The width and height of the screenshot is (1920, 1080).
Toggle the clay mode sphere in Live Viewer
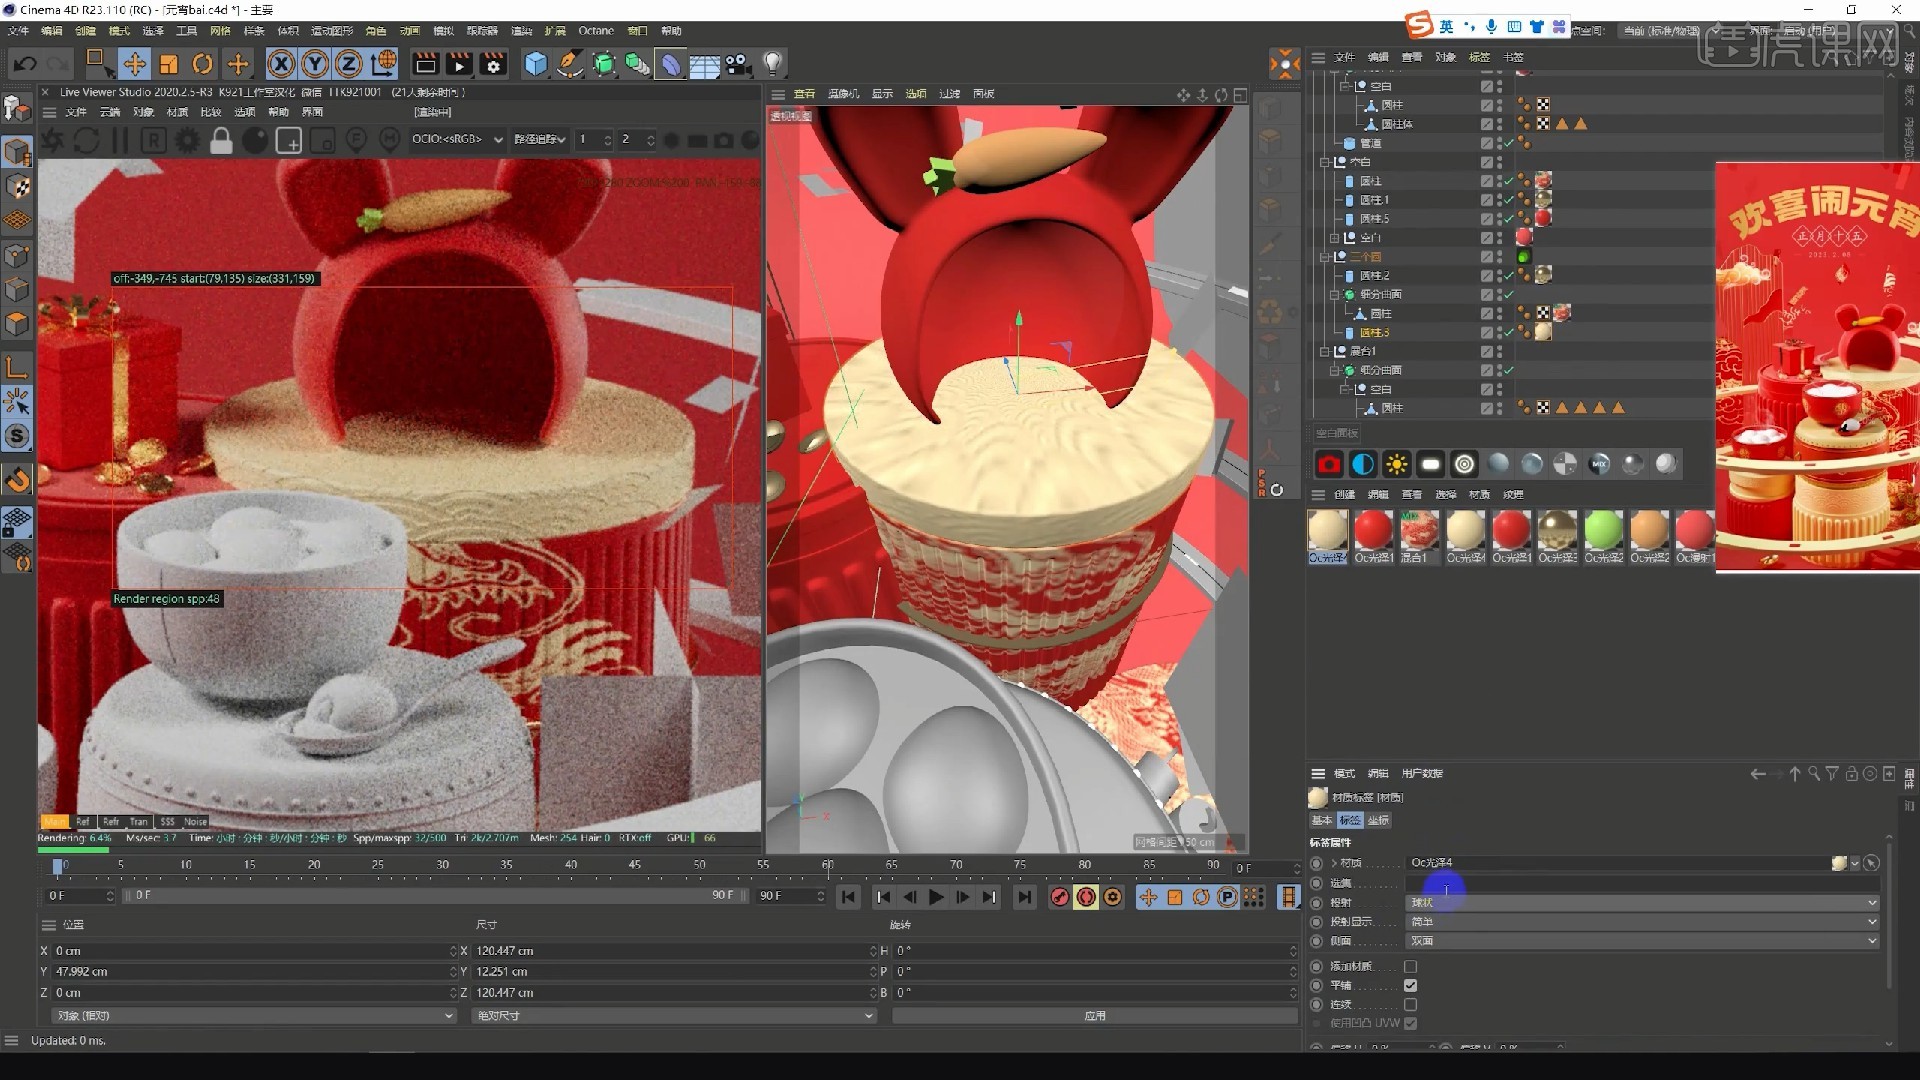pos(255,141)
